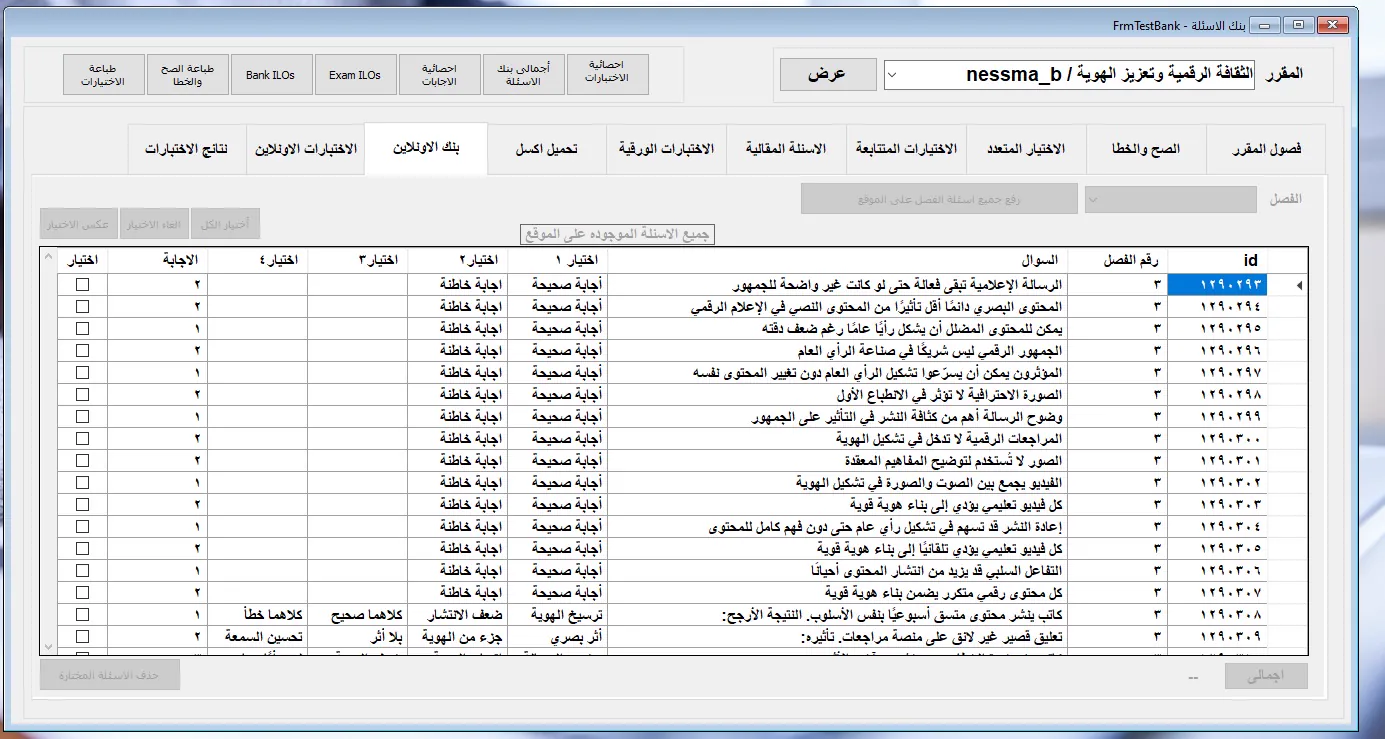
Task: Click the الغاء الاختيار button
Action: point(155,224)
